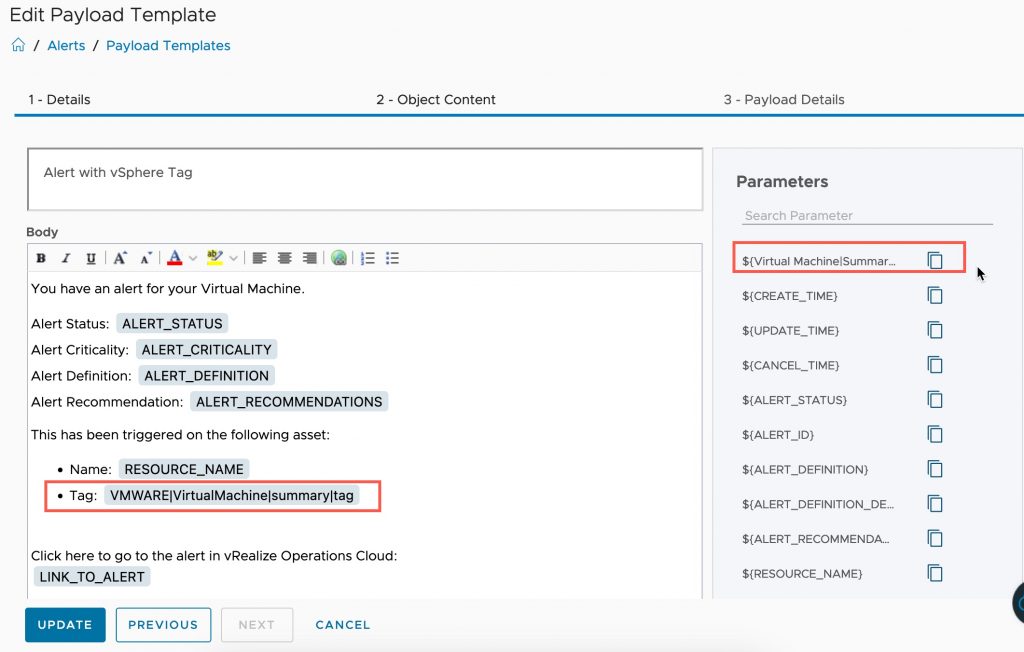Viewport: 1024px width, 652px height.
Task: Apply yellow text highlight color
Action: click(214, 258)
